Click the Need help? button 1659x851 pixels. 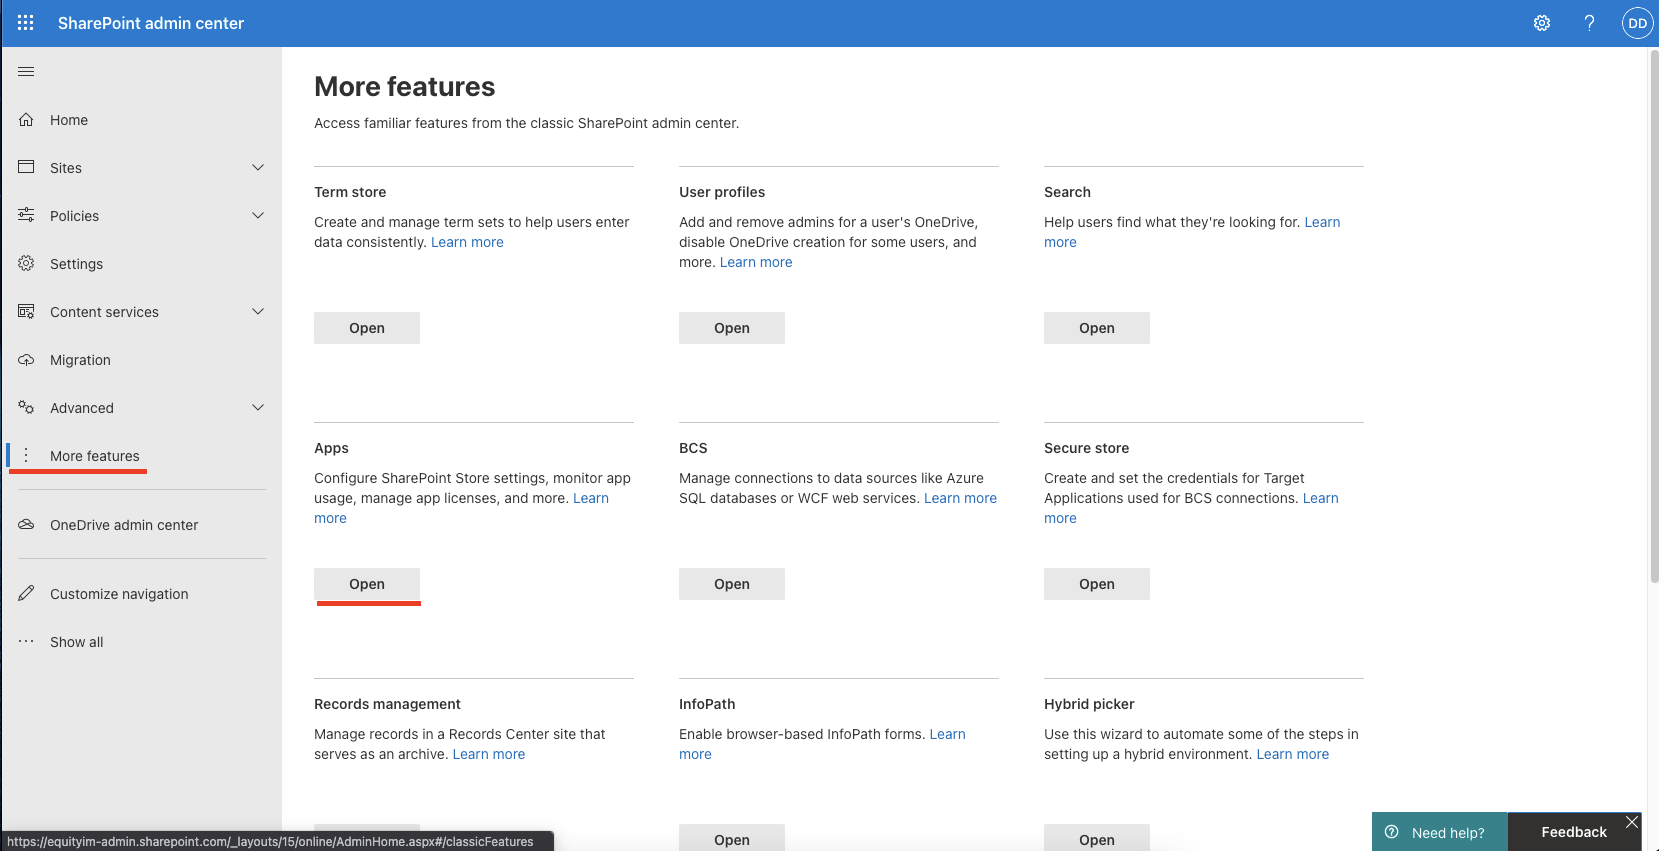(x=1439, y=832)
